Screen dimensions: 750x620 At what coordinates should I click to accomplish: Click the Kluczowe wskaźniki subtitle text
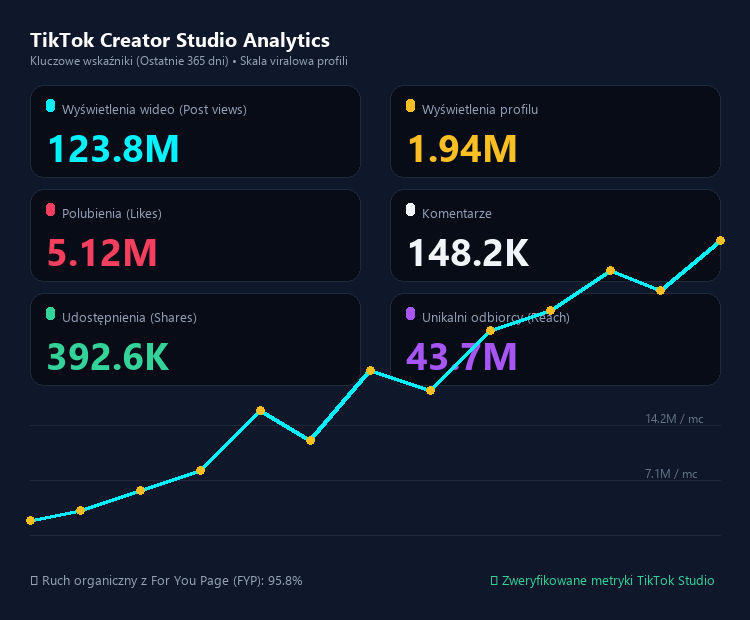(x=189, y=61)
